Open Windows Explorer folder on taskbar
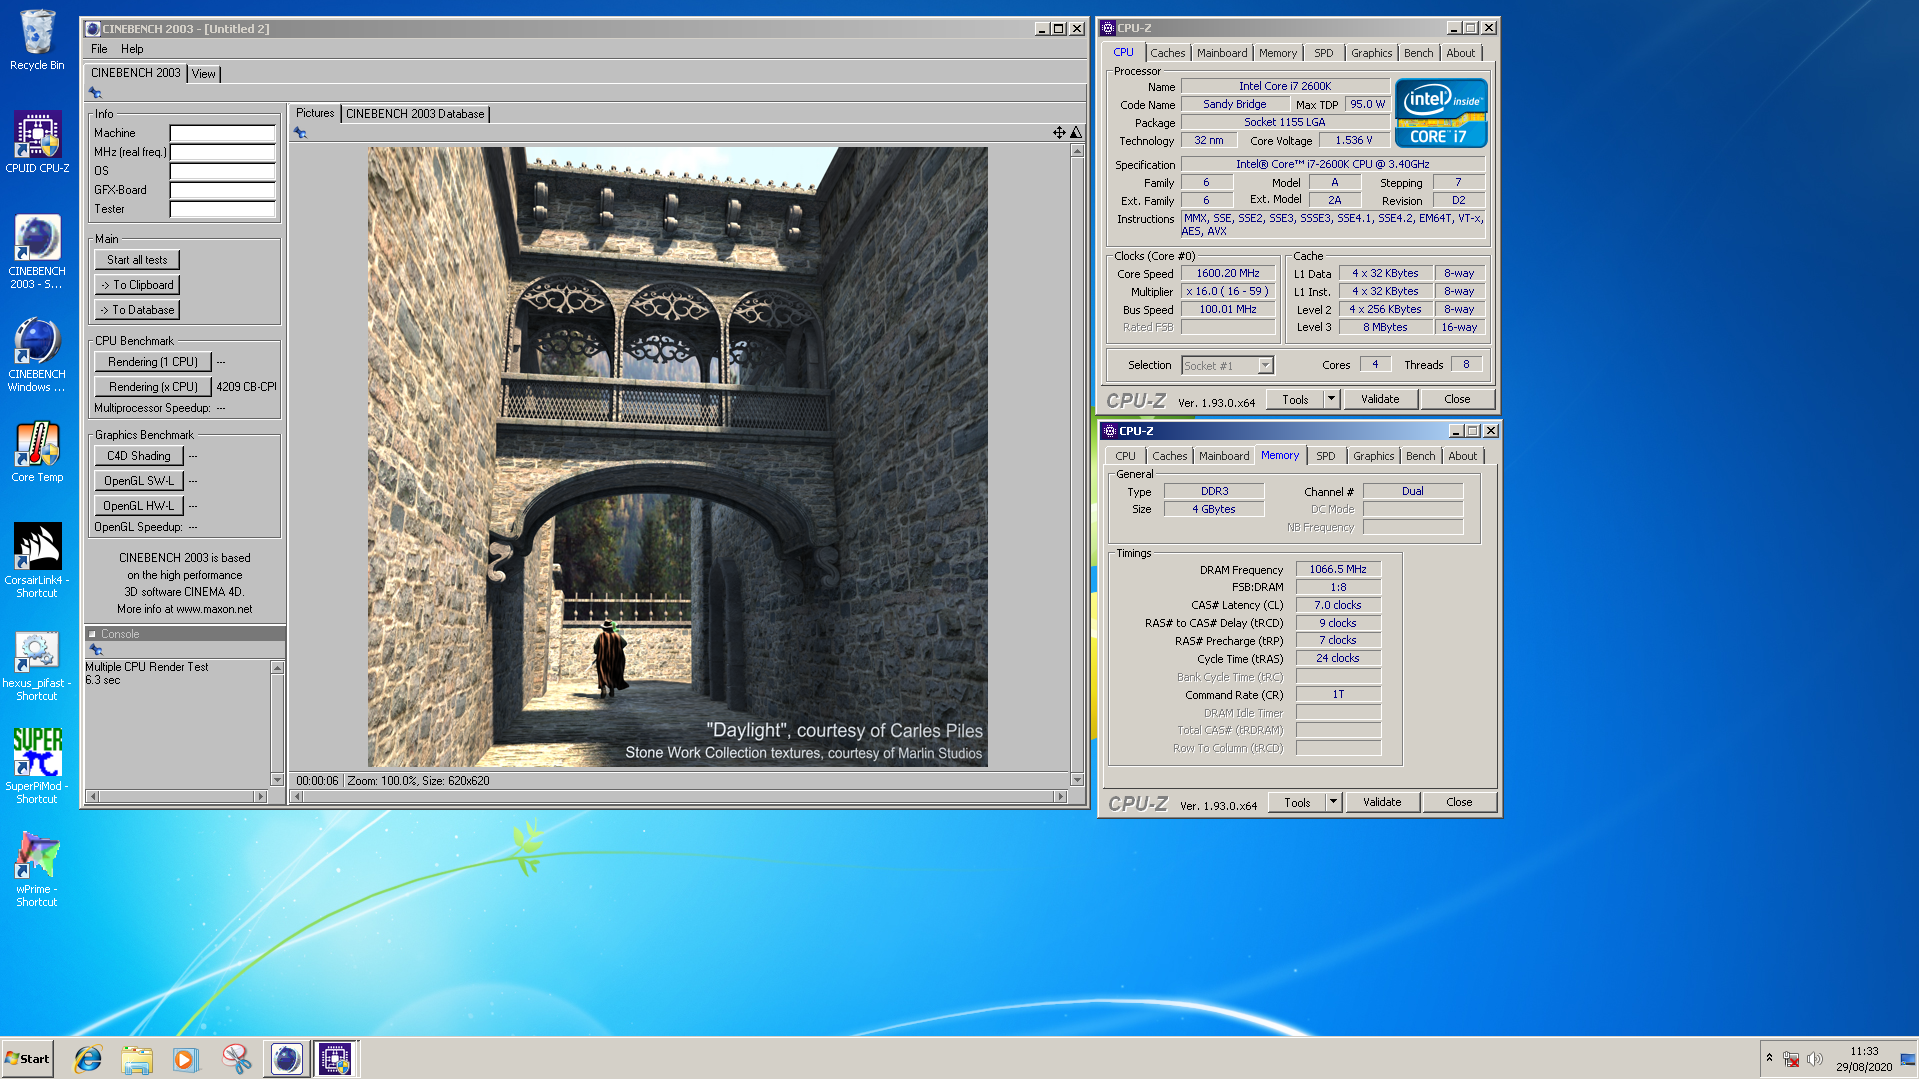The height and width of the screenshot is (1079, 1919). pos(137,1059)
